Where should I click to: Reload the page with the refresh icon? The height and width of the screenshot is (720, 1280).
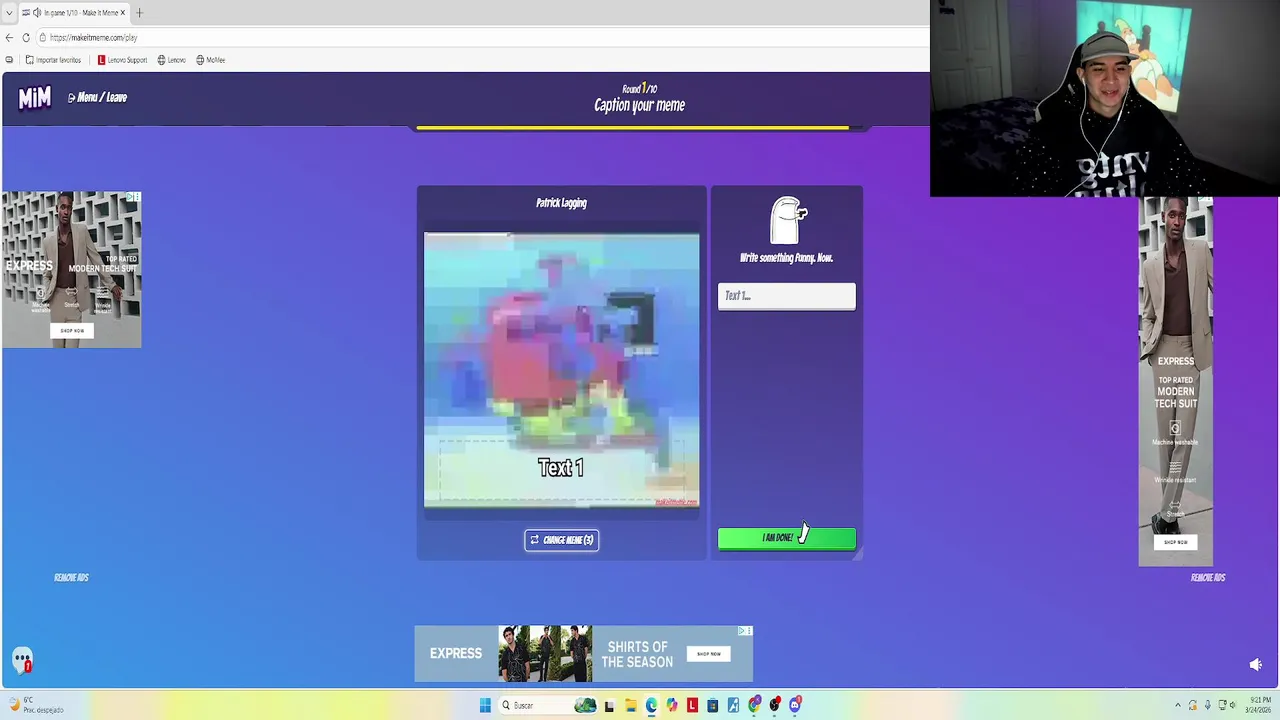click(26, 38)
